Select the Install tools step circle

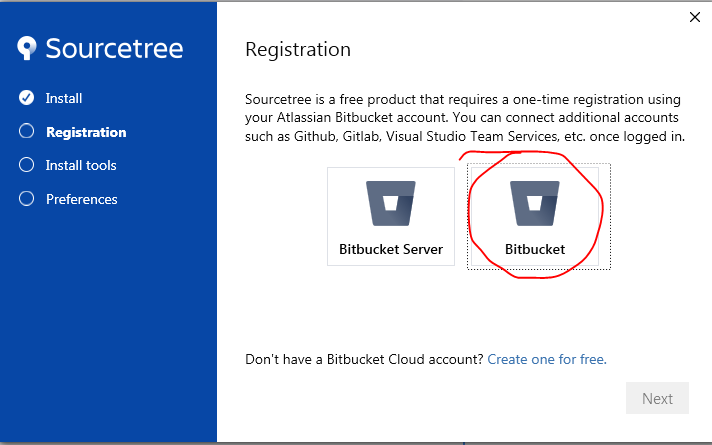[x=26, y=165]
